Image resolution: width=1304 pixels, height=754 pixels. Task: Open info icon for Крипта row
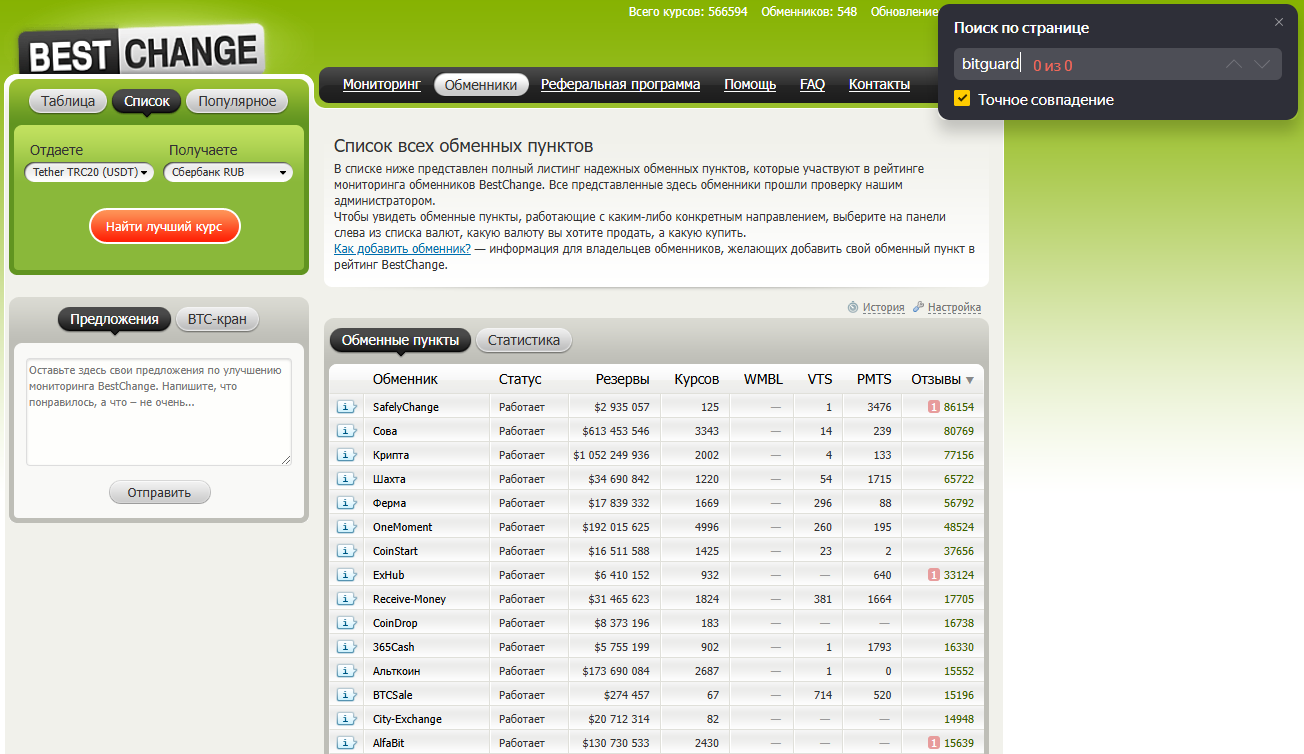click(x=346, y=455)
